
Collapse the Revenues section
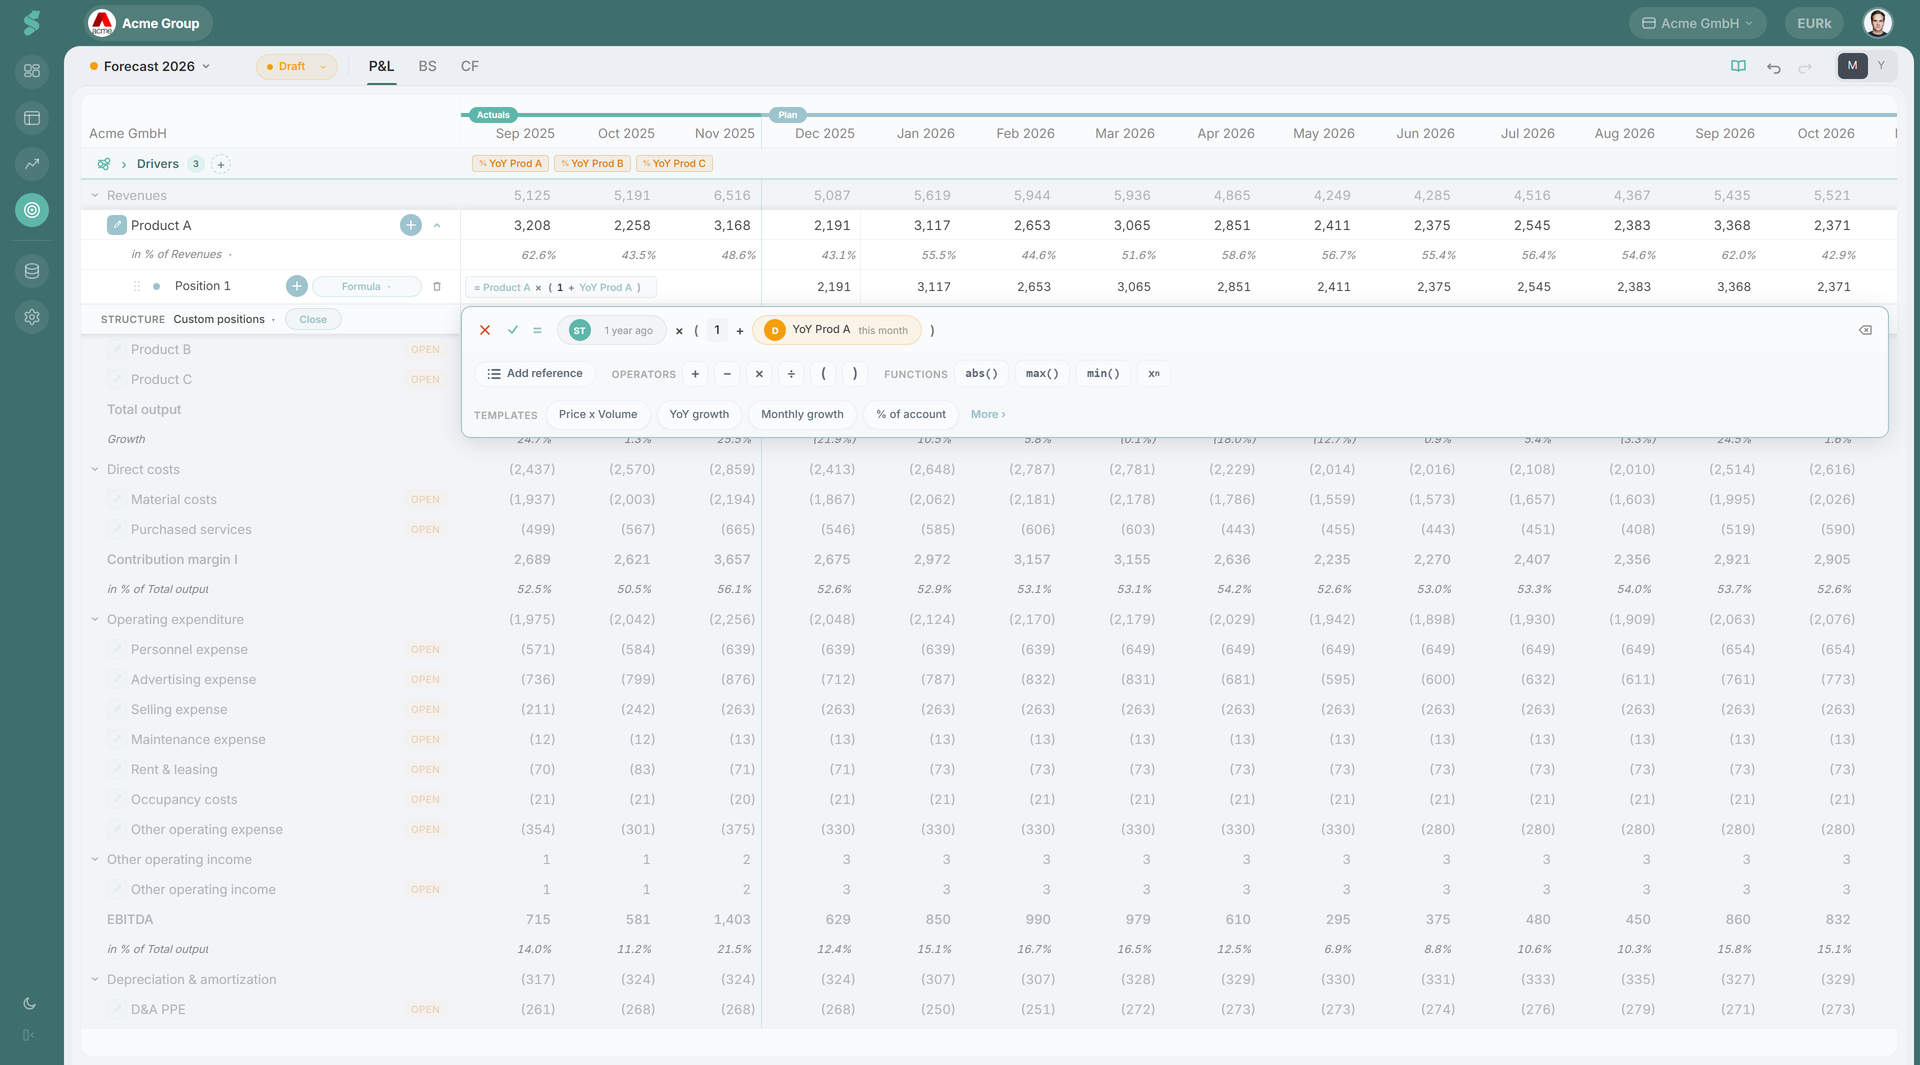[95, 196]
